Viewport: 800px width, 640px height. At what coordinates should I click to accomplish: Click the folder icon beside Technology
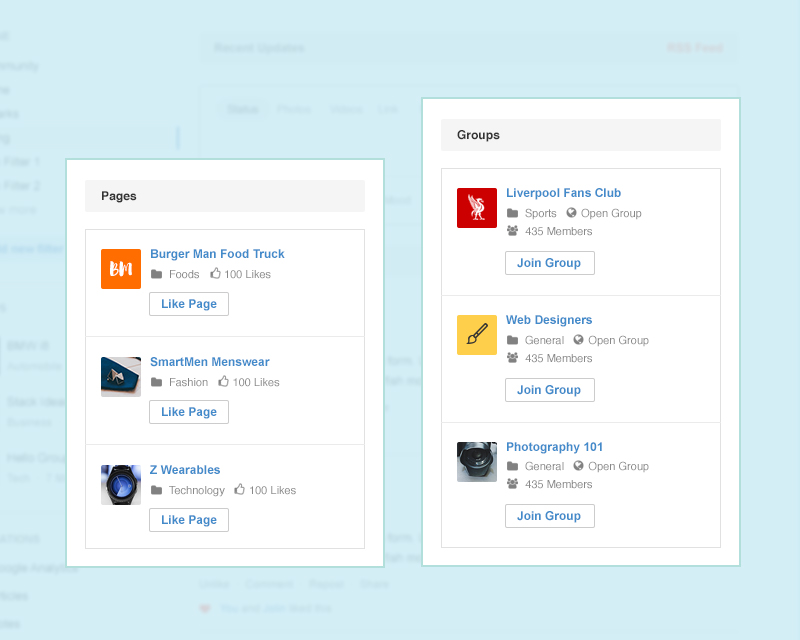point(157,490)
